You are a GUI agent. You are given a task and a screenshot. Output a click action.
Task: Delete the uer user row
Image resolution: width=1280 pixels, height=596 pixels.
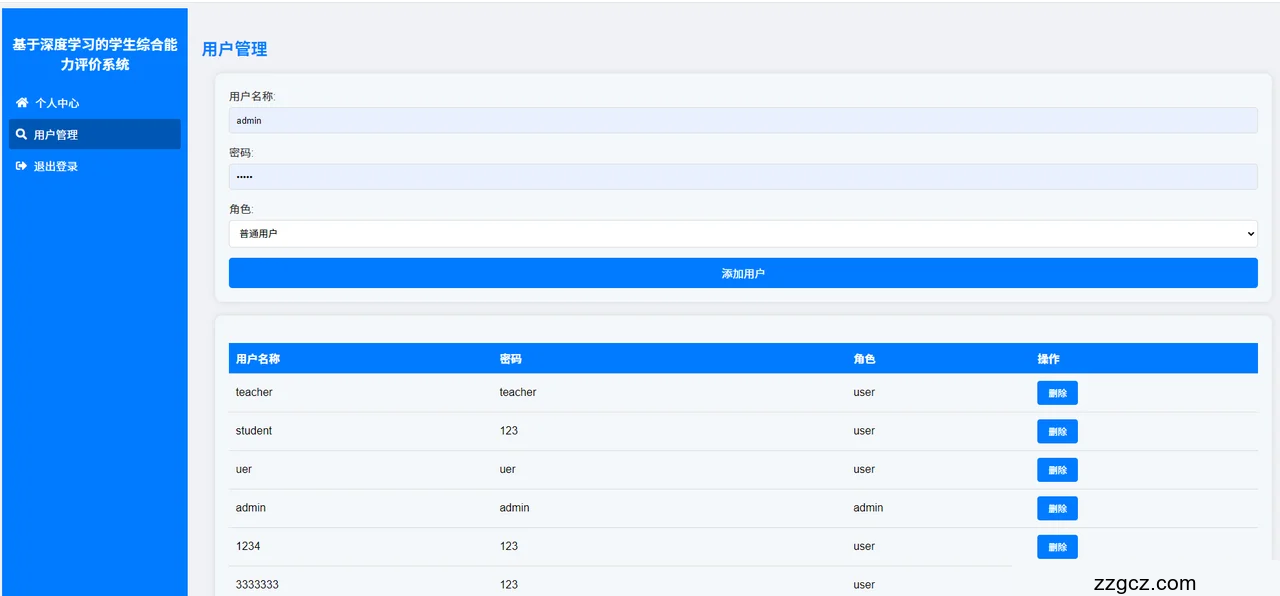[1057, 470]
